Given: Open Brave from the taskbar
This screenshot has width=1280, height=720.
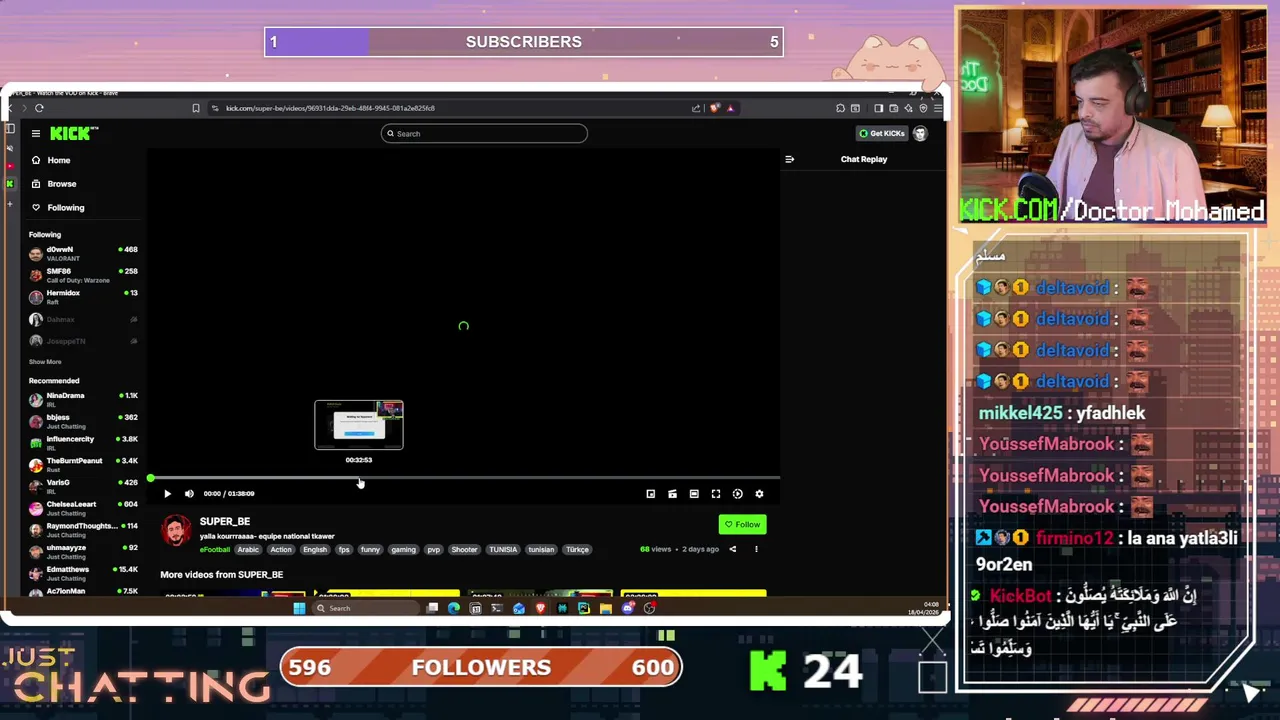Looking at the screenshot, I should click(x=540, y=608).
